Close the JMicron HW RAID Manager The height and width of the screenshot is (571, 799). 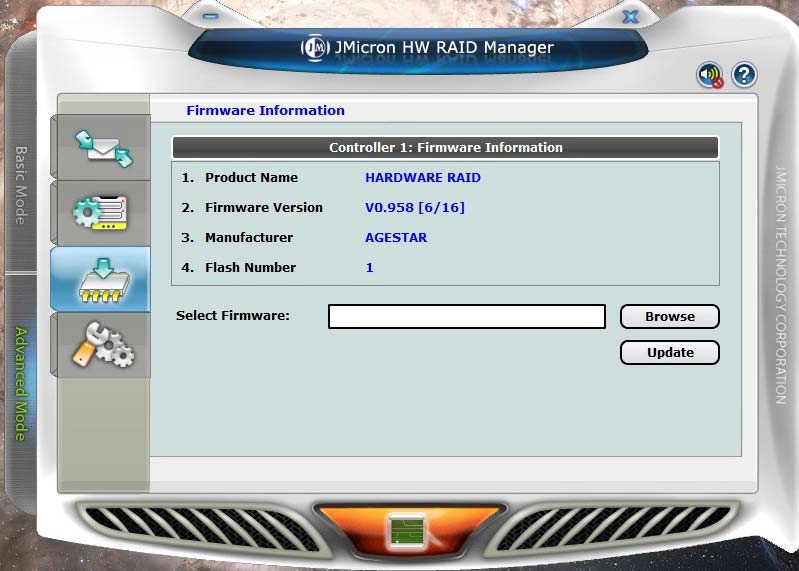coord(630,16)
